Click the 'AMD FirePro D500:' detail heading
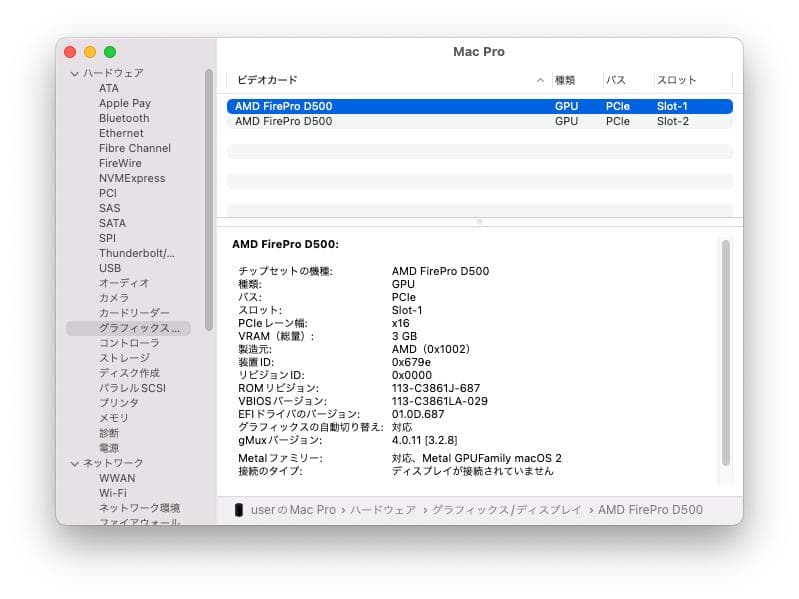This screenshot has height=599, width=799. (x=285, y=244)
